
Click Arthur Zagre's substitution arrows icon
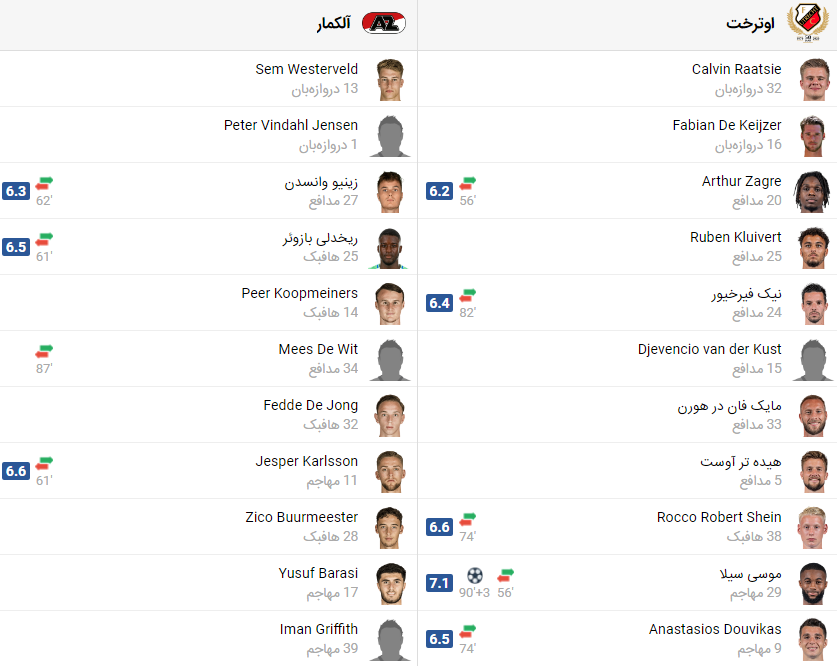468,183
